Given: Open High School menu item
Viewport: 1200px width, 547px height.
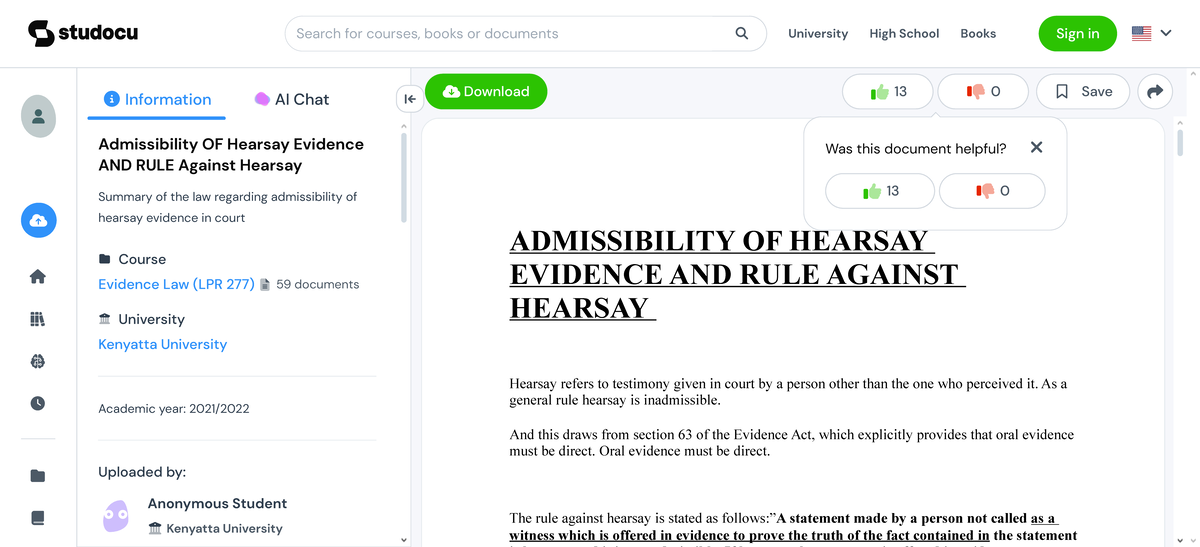Looking at the screenshot, I should [x=904, y=33].
